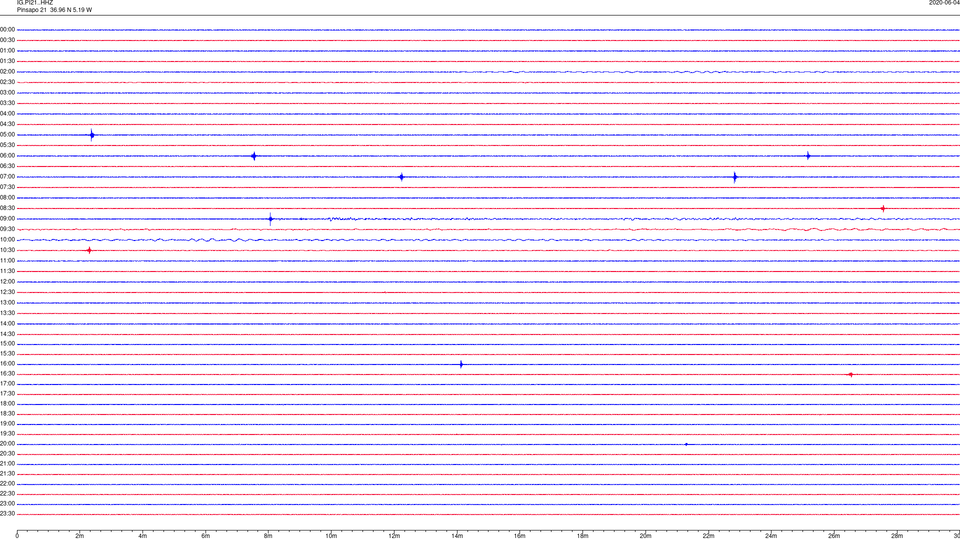Click the 06:00 trace spike near 7.5 minutes
Image resolution: width=960 pixels, height=540 pixels.
[254, 156]
